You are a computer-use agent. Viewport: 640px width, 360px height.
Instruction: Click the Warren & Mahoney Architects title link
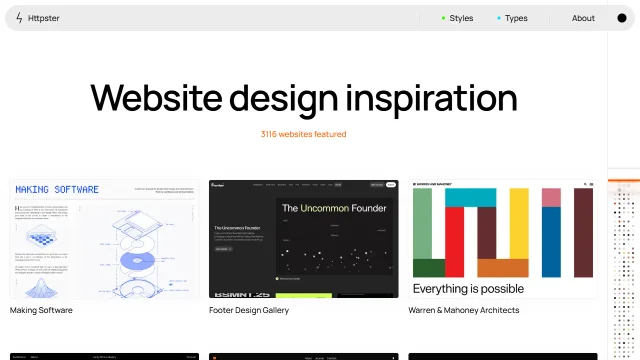[x=464, y=310]
